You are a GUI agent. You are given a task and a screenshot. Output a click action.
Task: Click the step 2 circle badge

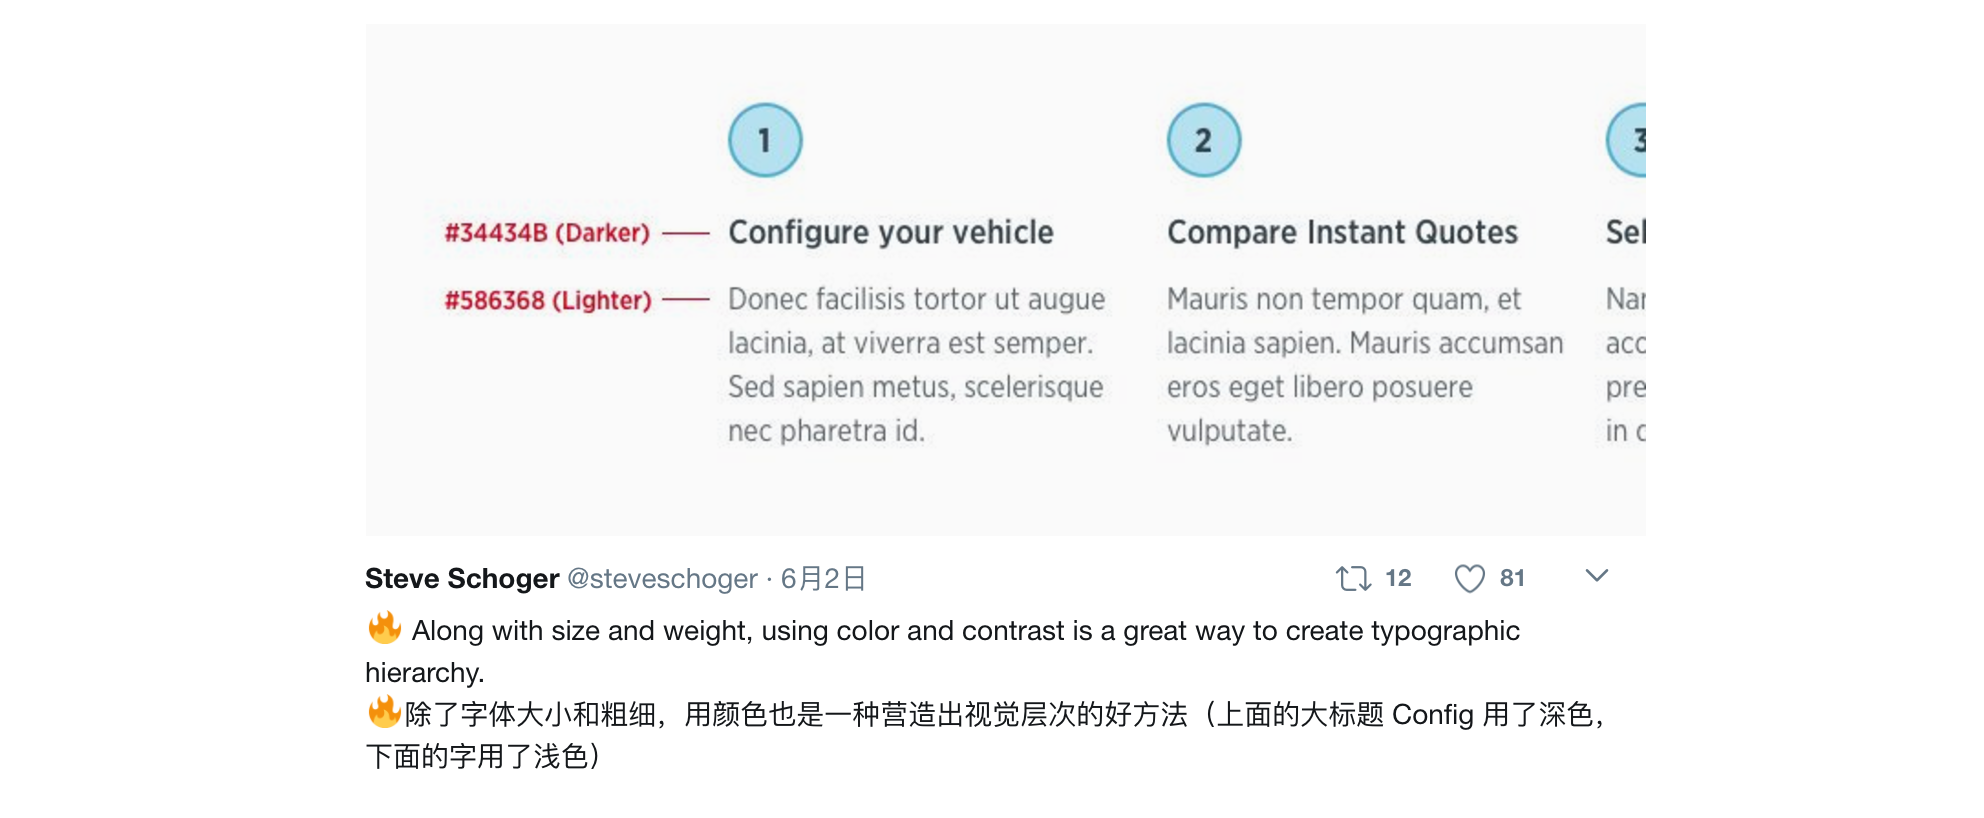pyautogui.click(x=1204, y=140)
